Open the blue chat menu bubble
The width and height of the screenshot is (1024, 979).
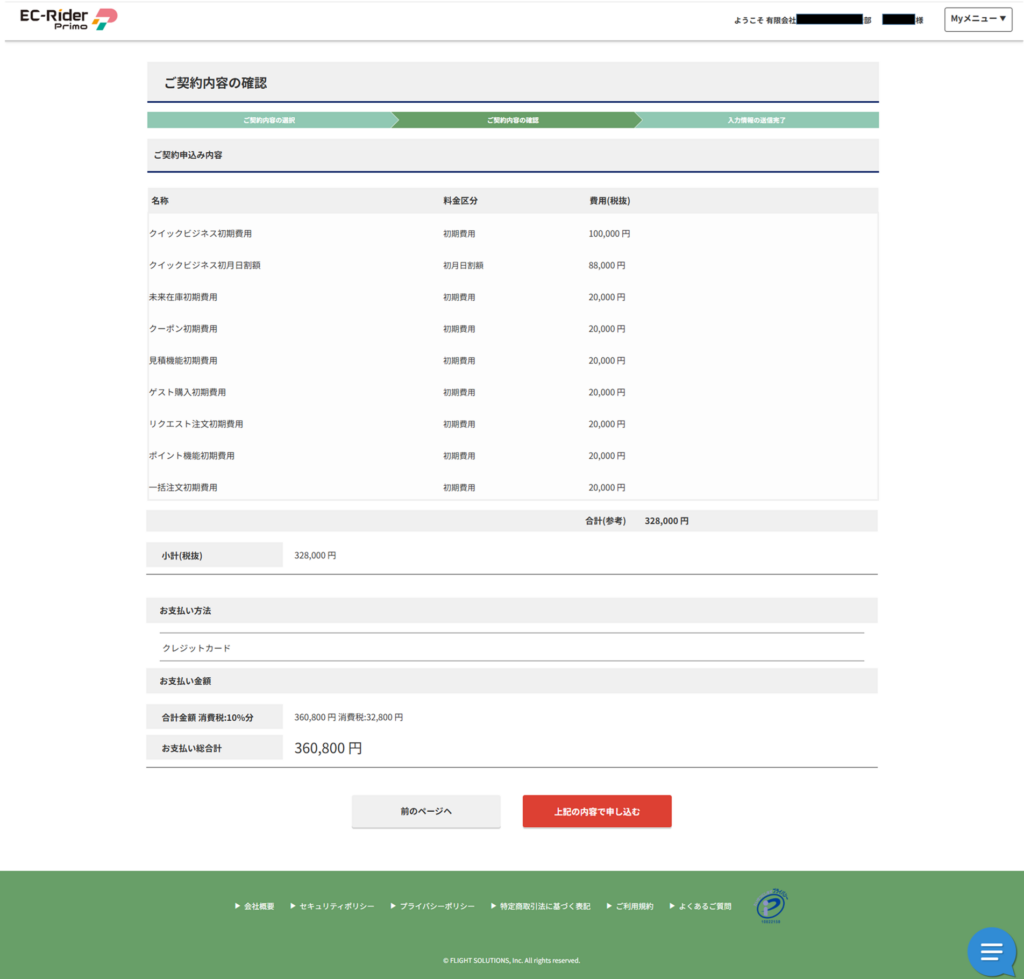point(991,951)
